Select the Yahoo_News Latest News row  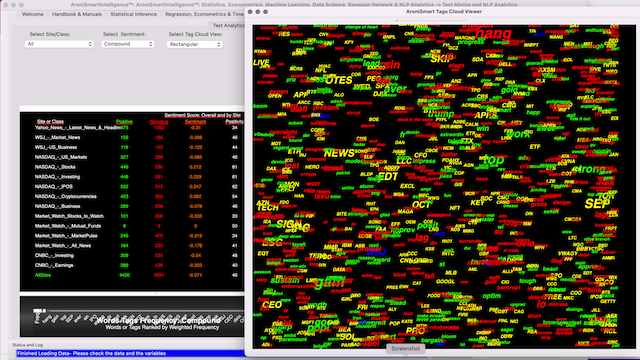pyautogui.click(x=132, y=128)
